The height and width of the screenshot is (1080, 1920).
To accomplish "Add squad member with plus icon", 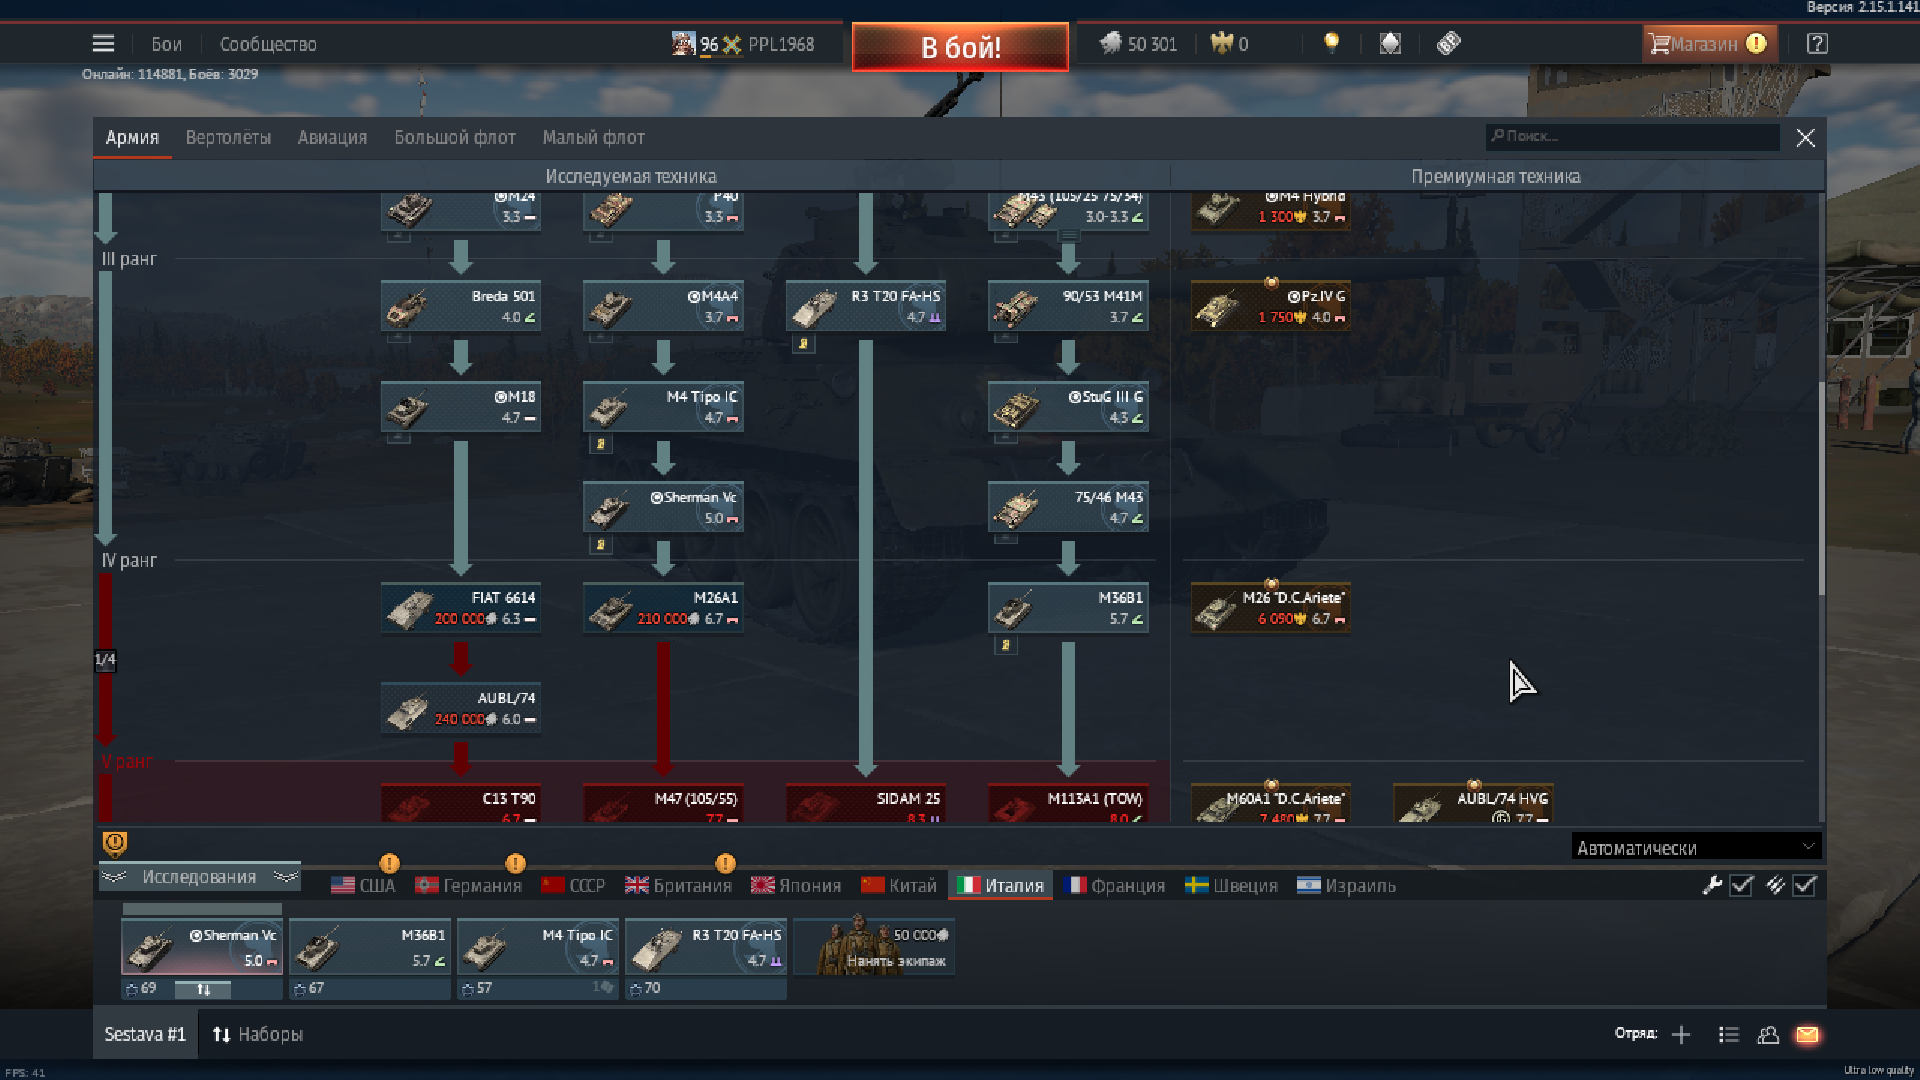I will (1681, 1035).
